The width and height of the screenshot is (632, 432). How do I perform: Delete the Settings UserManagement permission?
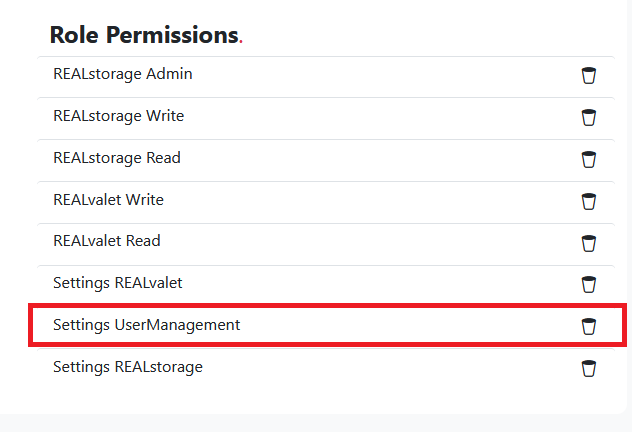(x=588, y=326)
